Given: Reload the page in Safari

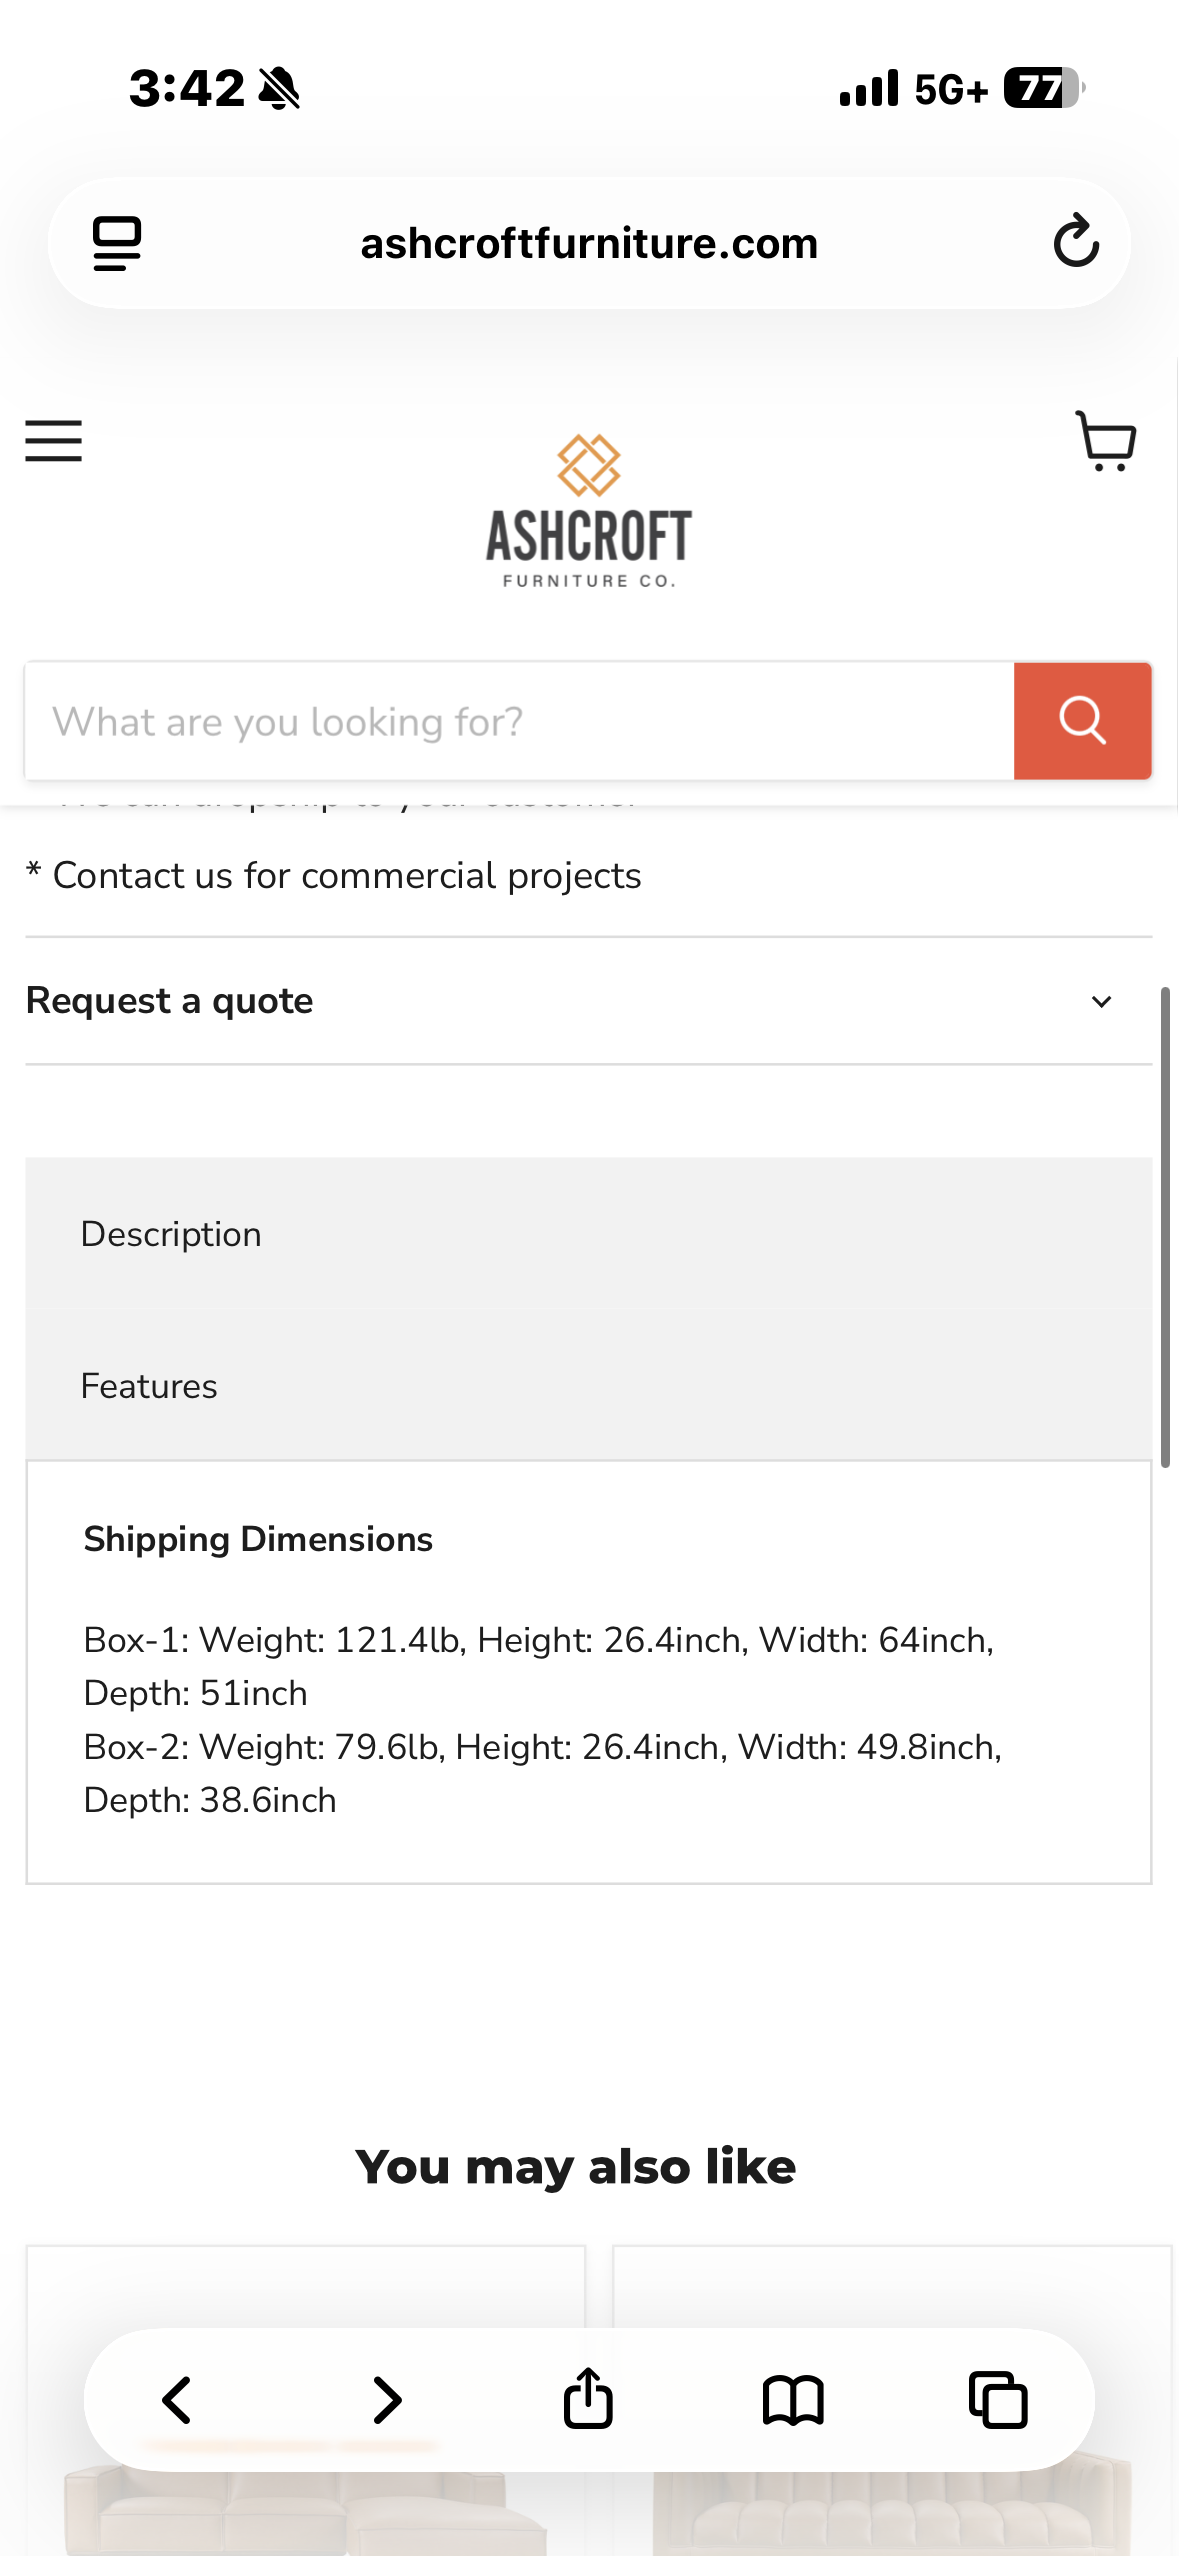Looking at the screenshot, I should tap(1076, 242).
